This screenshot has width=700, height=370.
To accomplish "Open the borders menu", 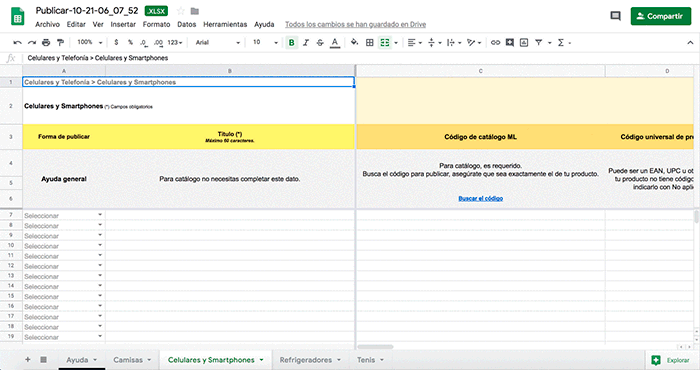I will [x=370, y=42].
